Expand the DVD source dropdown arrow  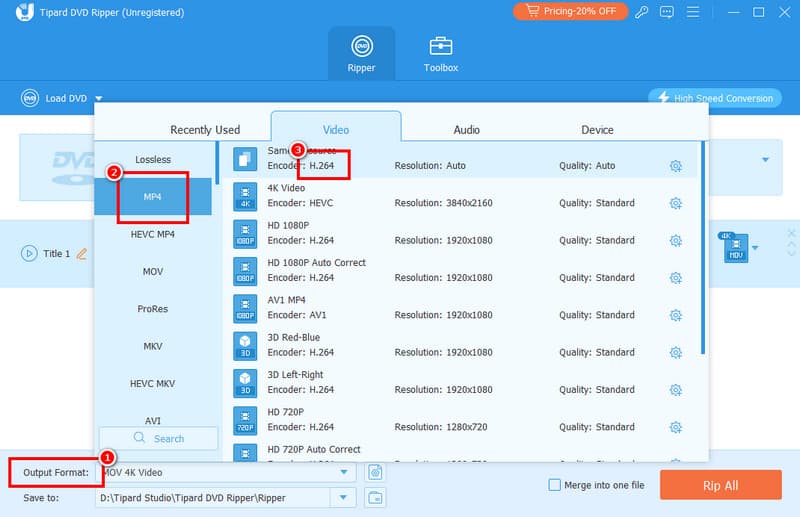(765, 160)
